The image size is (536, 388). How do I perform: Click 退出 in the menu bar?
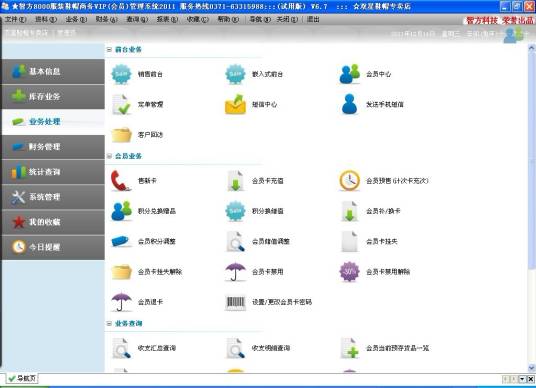[313, 19]
